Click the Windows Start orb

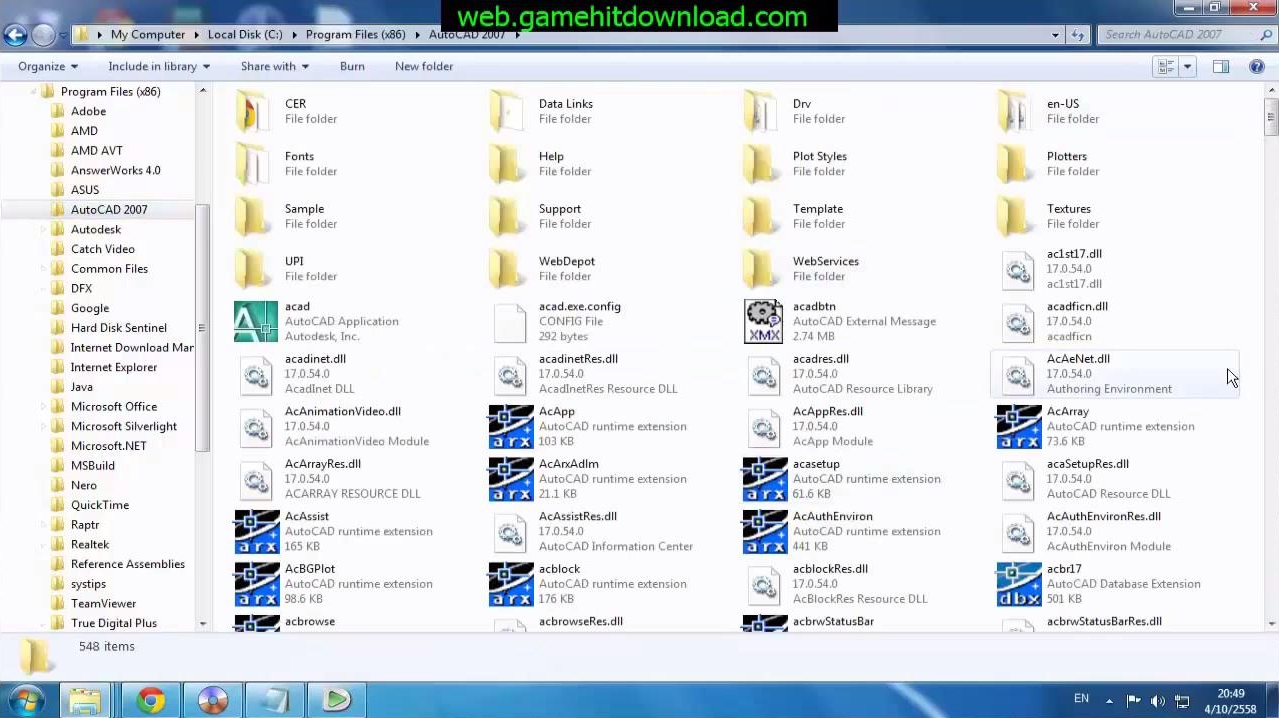click(x=26, y=699)
